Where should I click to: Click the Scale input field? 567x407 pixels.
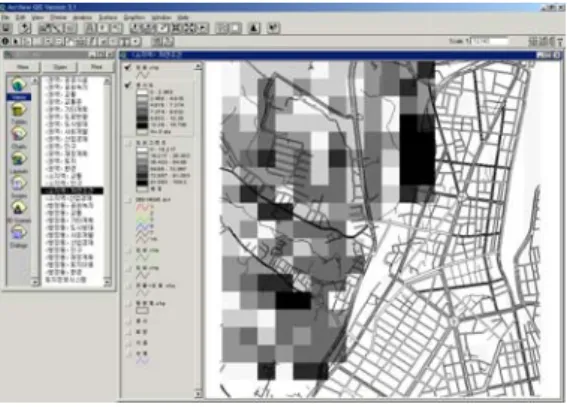490,41
